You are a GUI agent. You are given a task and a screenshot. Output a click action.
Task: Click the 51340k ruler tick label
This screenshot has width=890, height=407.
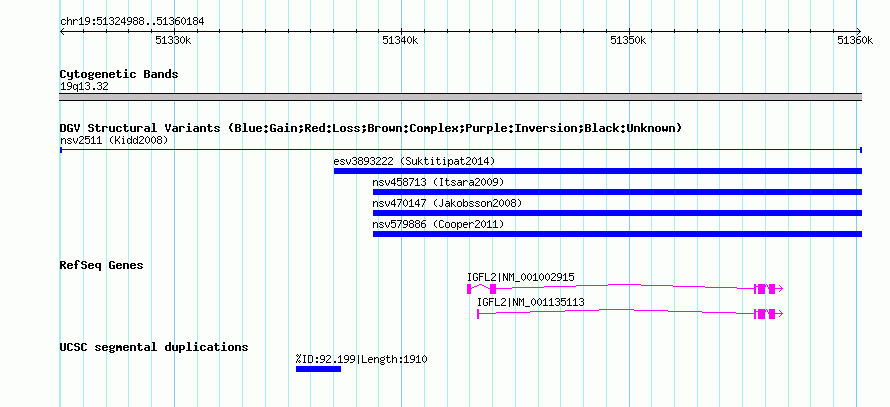(x=401, y=40)
